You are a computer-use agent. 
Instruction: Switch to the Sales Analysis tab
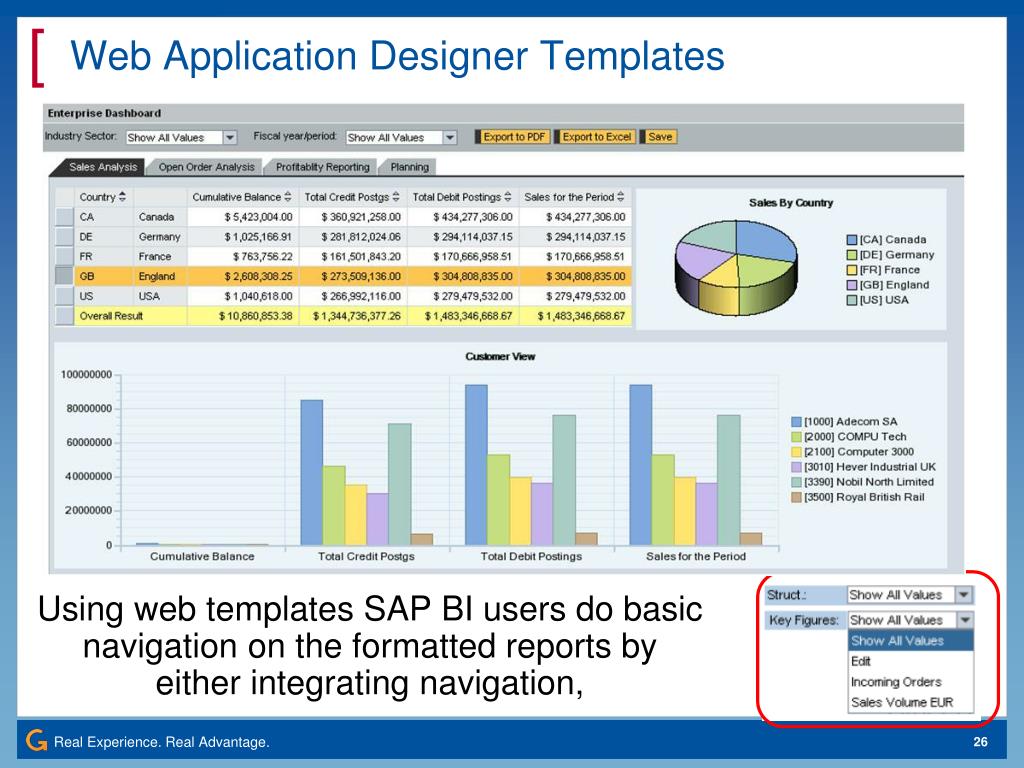tap(103, 167)
